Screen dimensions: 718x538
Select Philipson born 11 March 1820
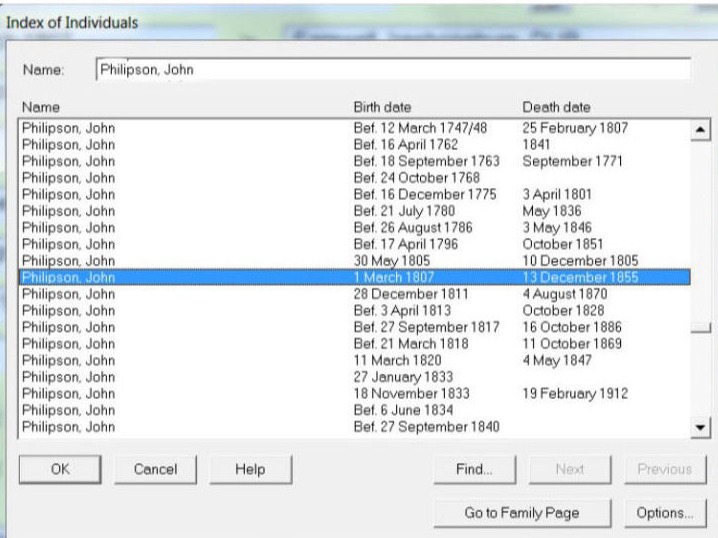tap(354, 360)
